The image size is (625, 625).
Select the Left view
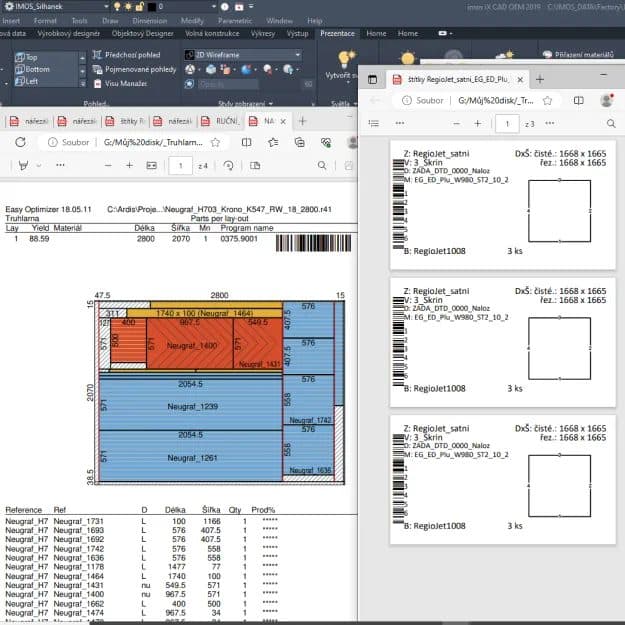click(x=26, y=81)
